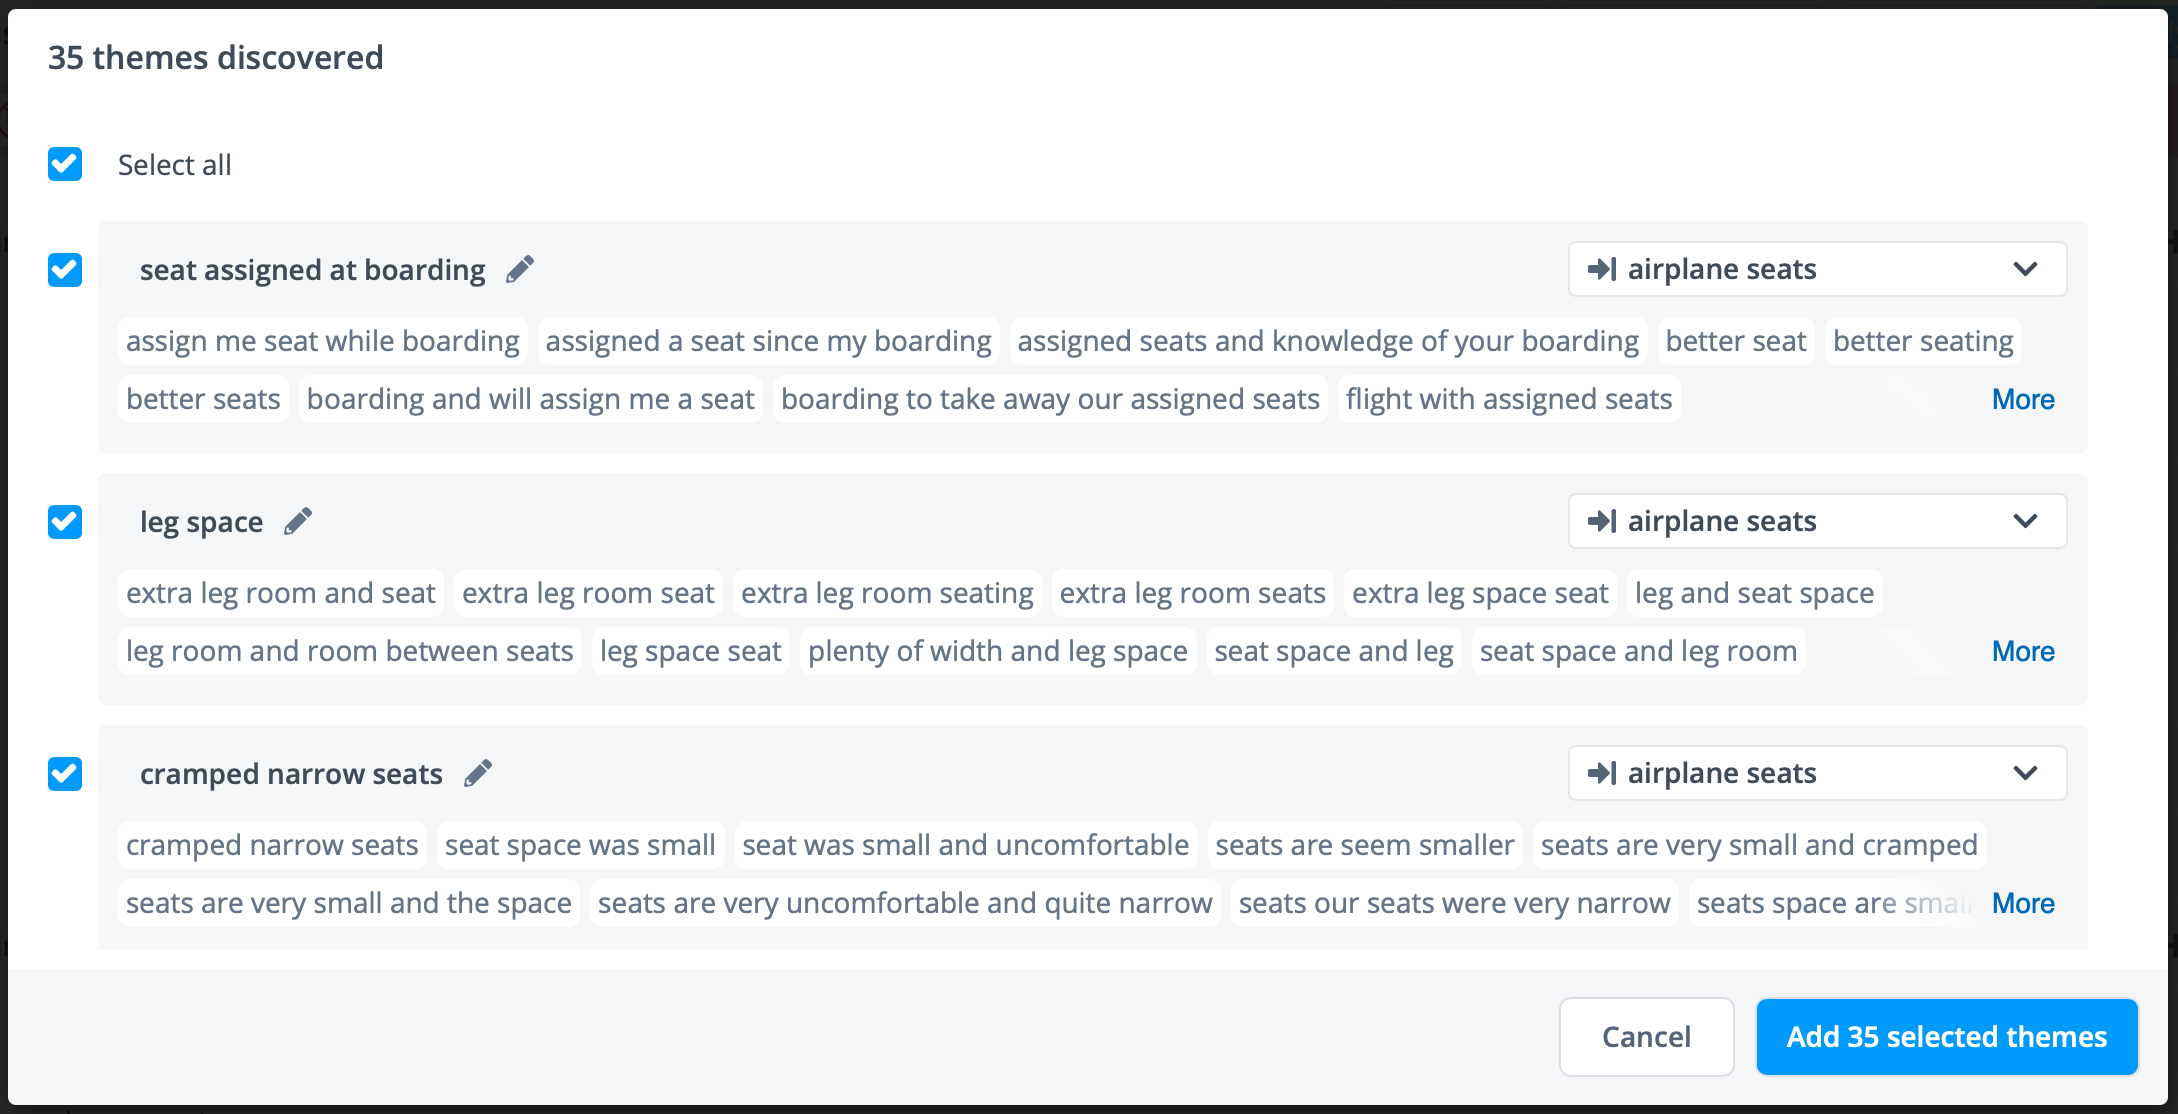Screen dimensions: 2178x1114
Task: Click the merge arrow icon in the first airplane seats dropdown
Action: (1602, 269)
